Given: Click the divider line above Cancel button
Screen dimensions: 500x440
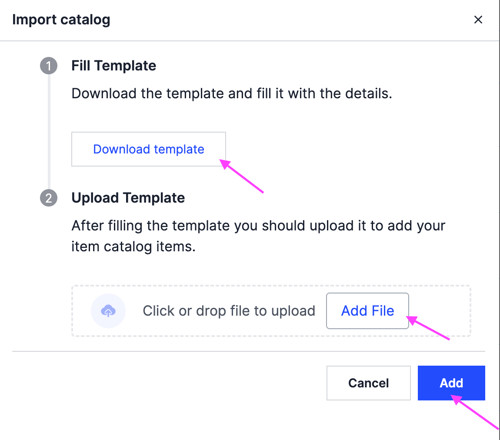Looking at the screenshot, I should pos(249,351).
